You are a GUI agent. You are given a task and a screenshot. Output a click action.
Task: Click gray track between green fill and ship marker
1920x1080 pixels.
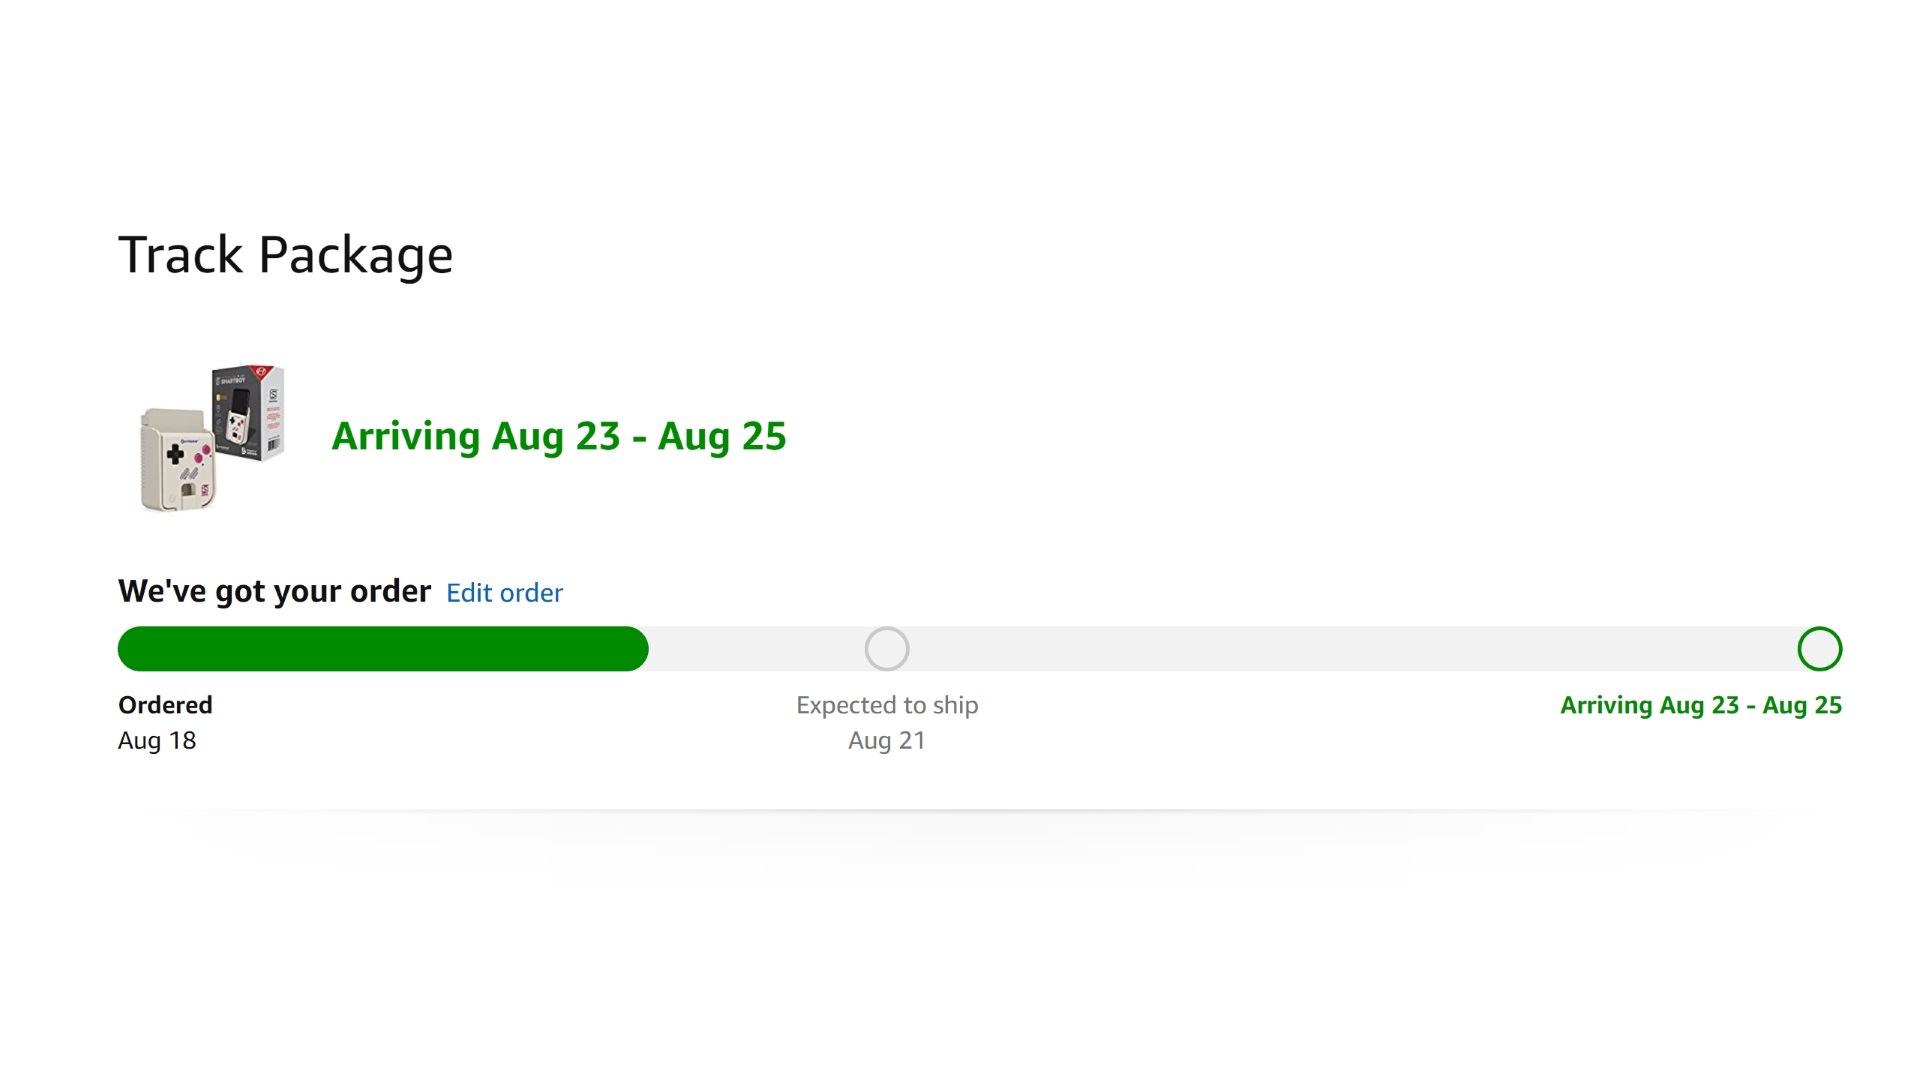pyautogui.click(x=756, y=649)
